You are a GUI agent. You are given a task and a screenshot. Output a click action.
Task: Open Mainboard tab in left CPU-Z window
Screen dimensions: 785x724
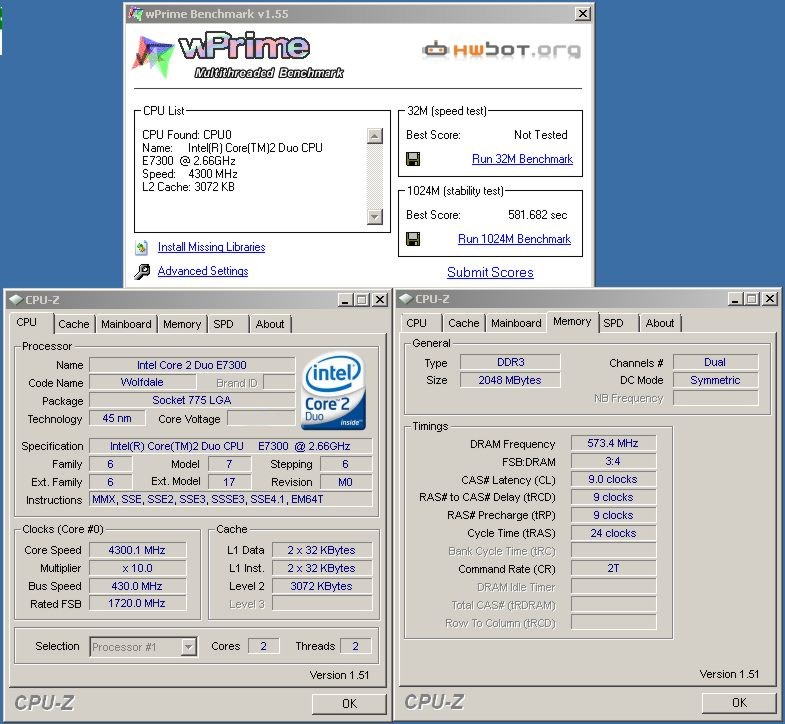click(x=126, y=324)
